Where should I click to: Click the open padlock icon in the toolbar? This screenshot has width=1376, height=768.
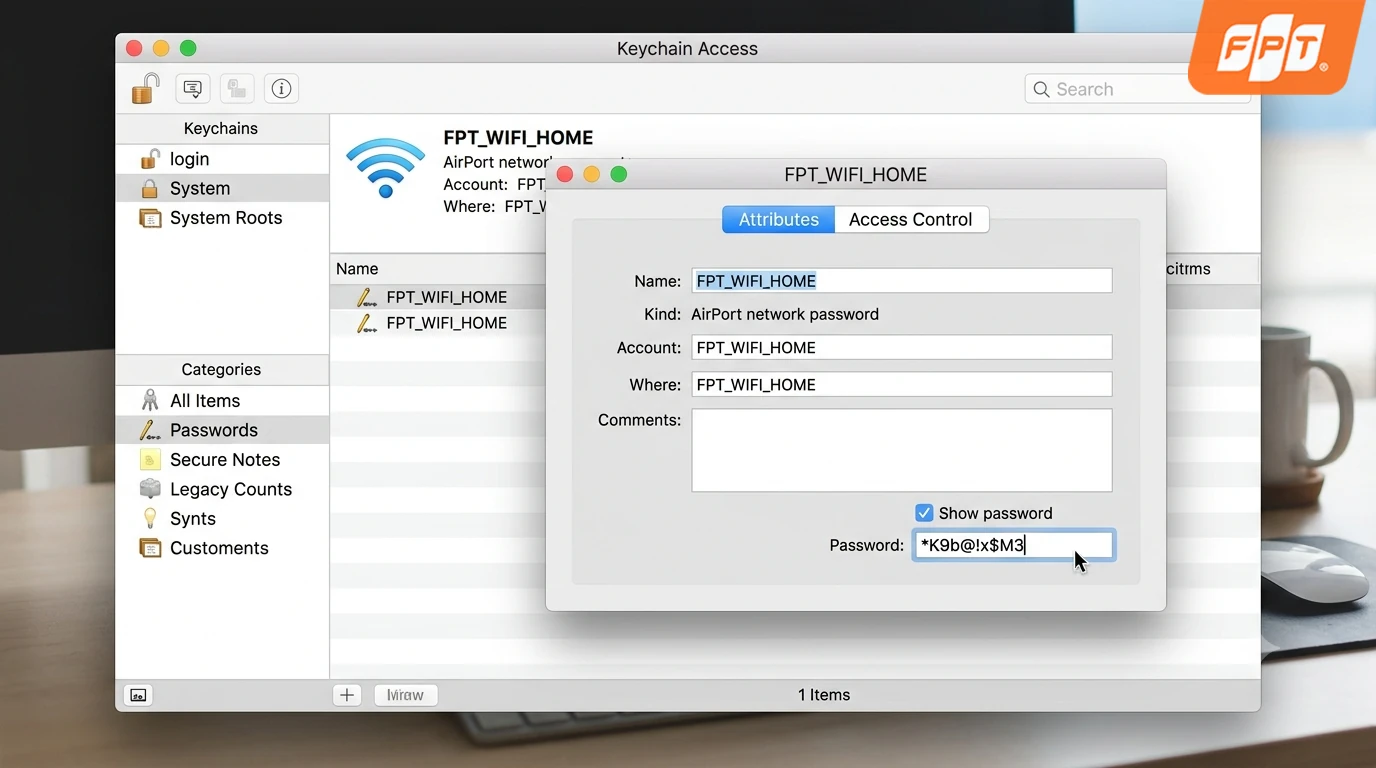tap(146, 89)
